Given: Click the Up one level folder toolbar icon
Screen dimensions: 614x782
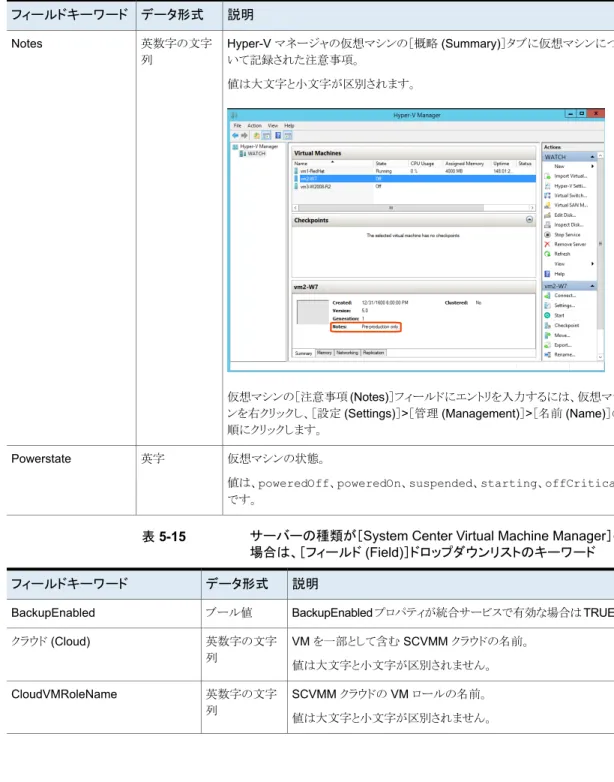Looking at the screenshot, I should pyautogui.click(x=256, y=136).
